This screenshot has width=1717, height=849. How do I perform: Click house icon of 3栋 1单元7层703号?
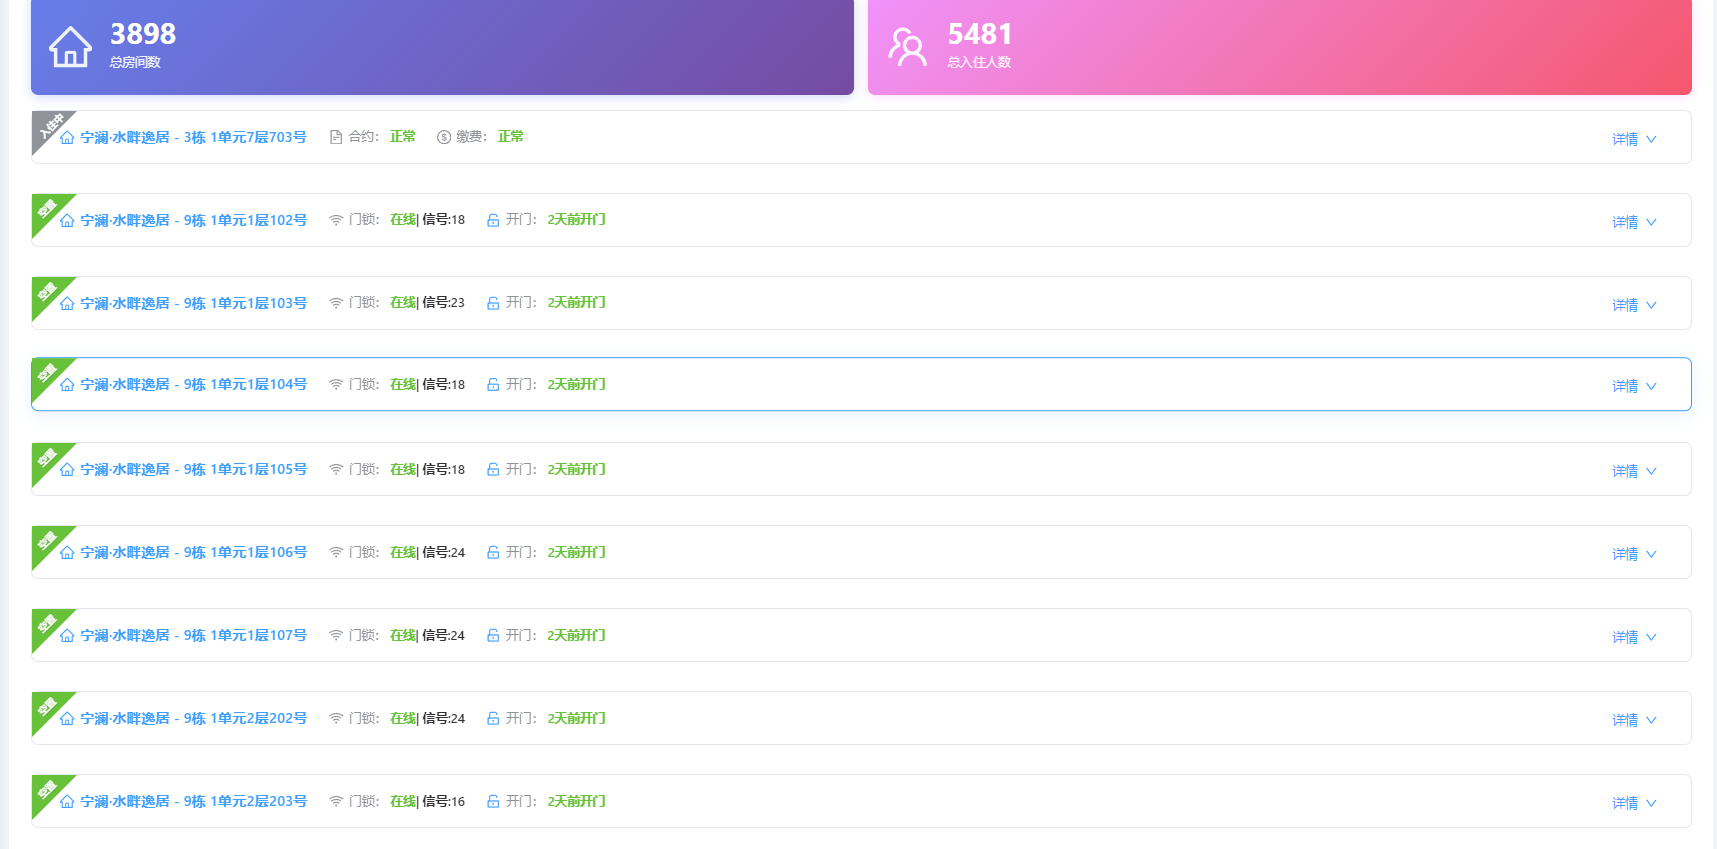coord(67,137)
